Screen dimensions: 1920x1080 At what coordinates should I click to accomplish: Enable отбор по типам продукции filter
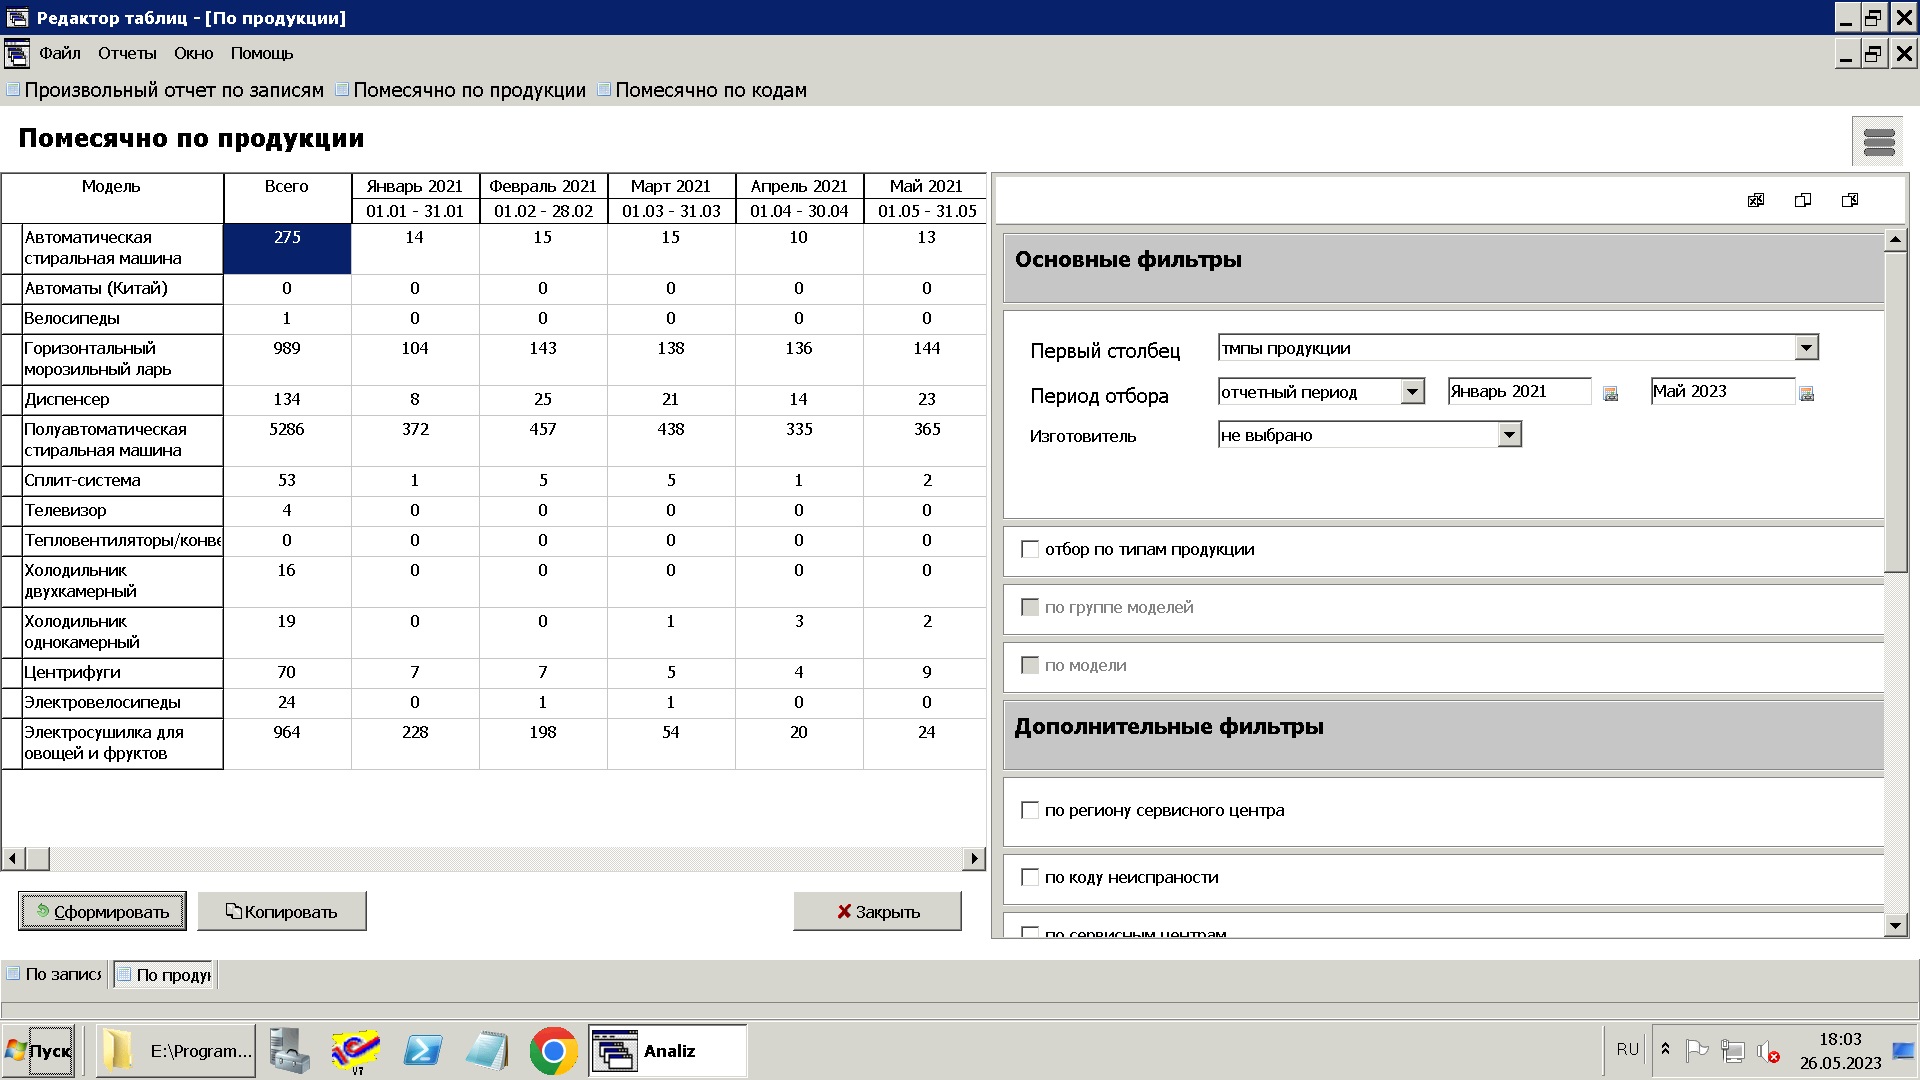click(x=1030, y=548)
